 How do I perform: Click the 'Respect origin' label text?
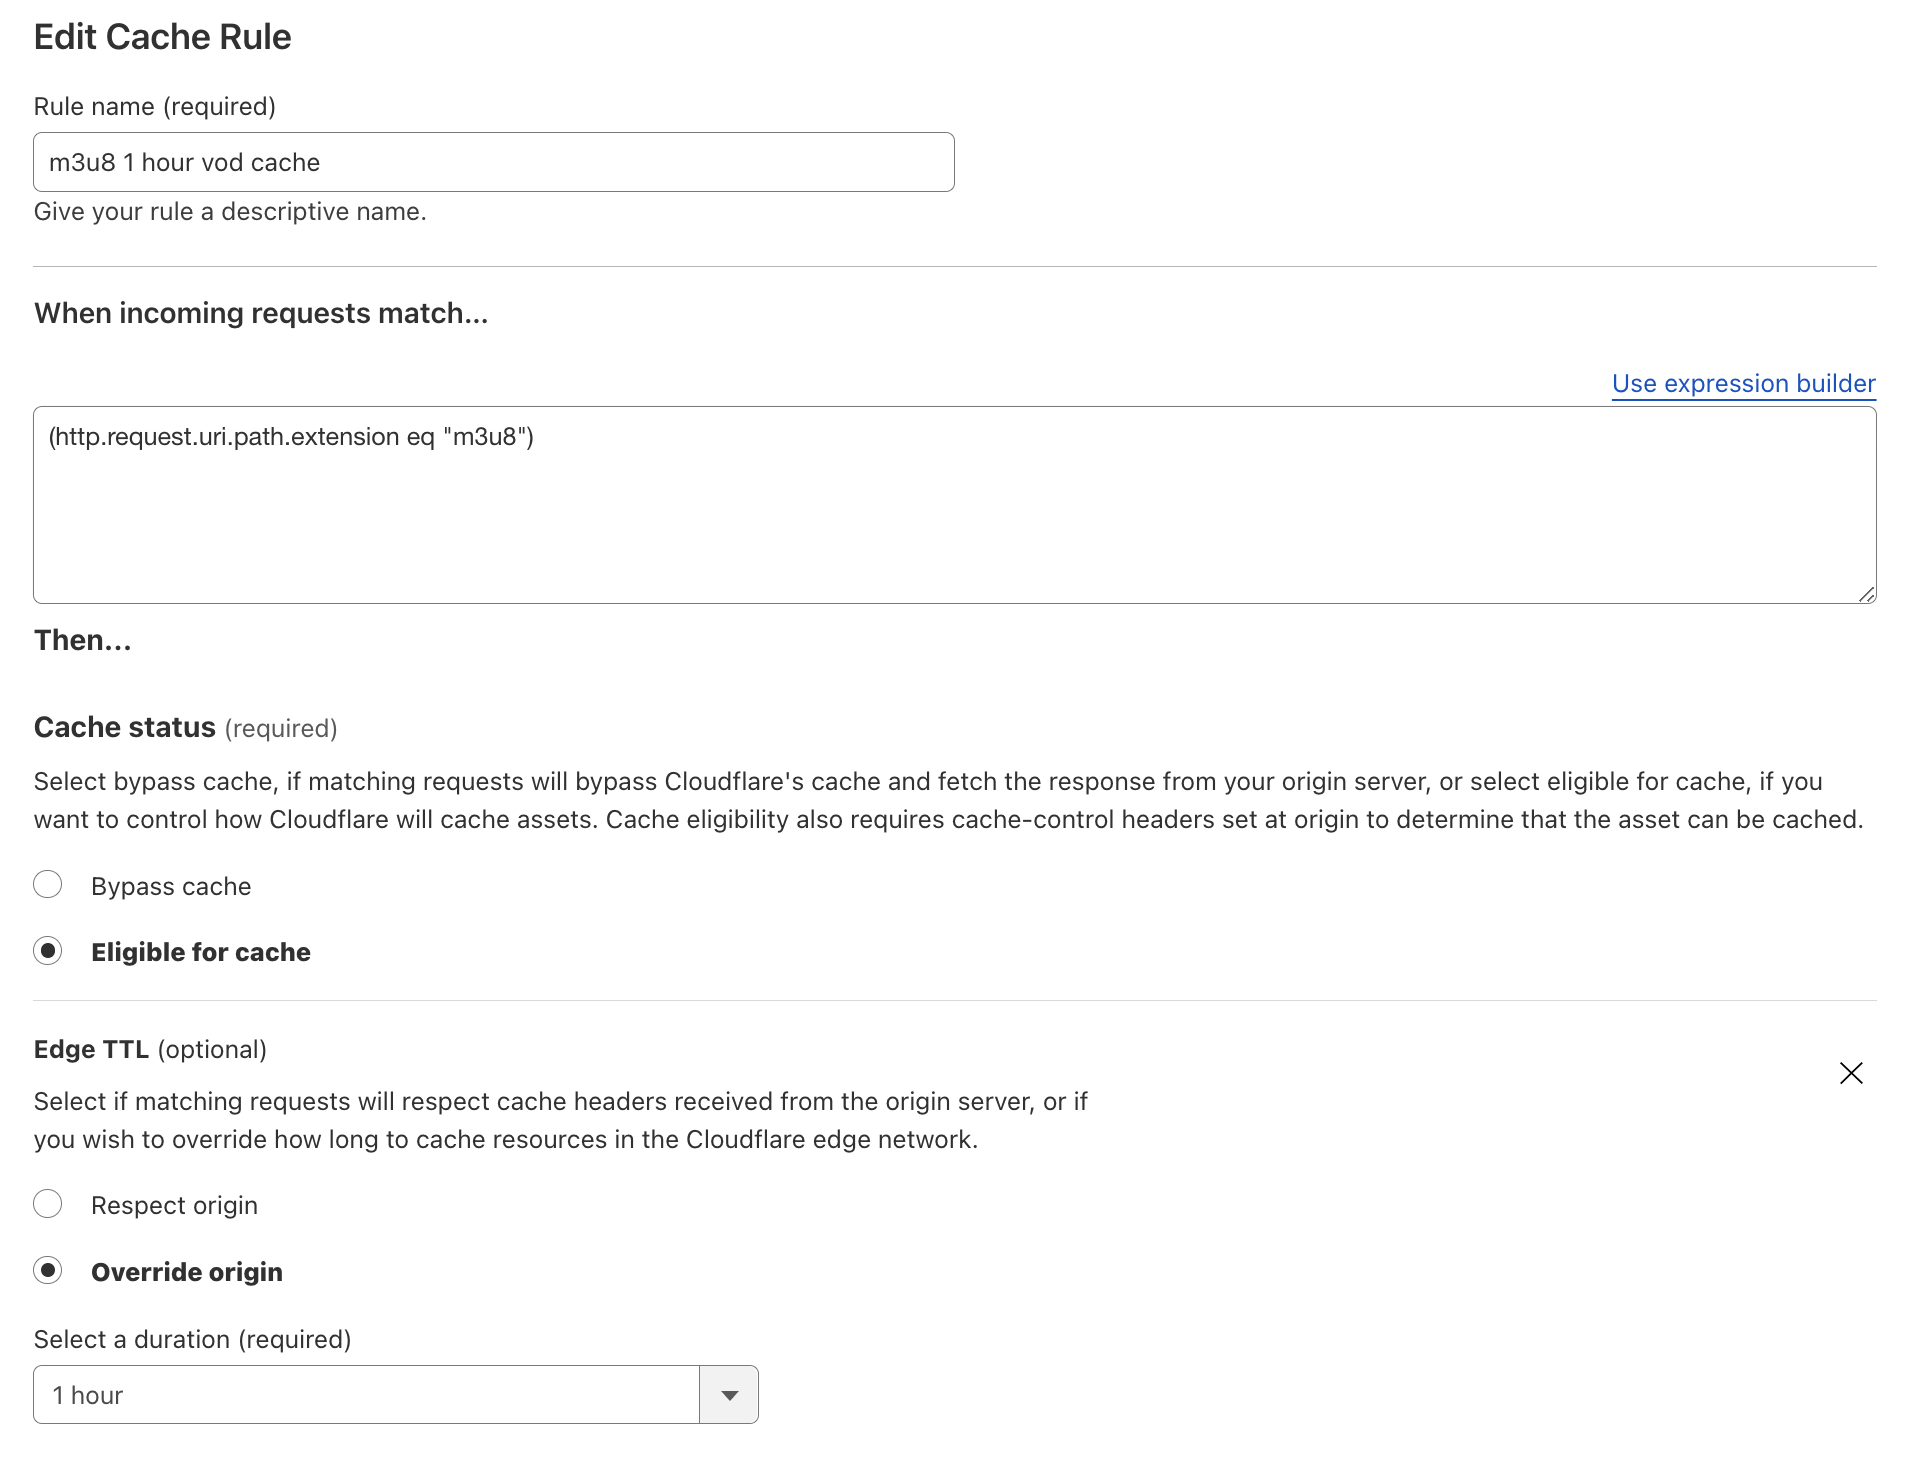[x=174, y=1206]
